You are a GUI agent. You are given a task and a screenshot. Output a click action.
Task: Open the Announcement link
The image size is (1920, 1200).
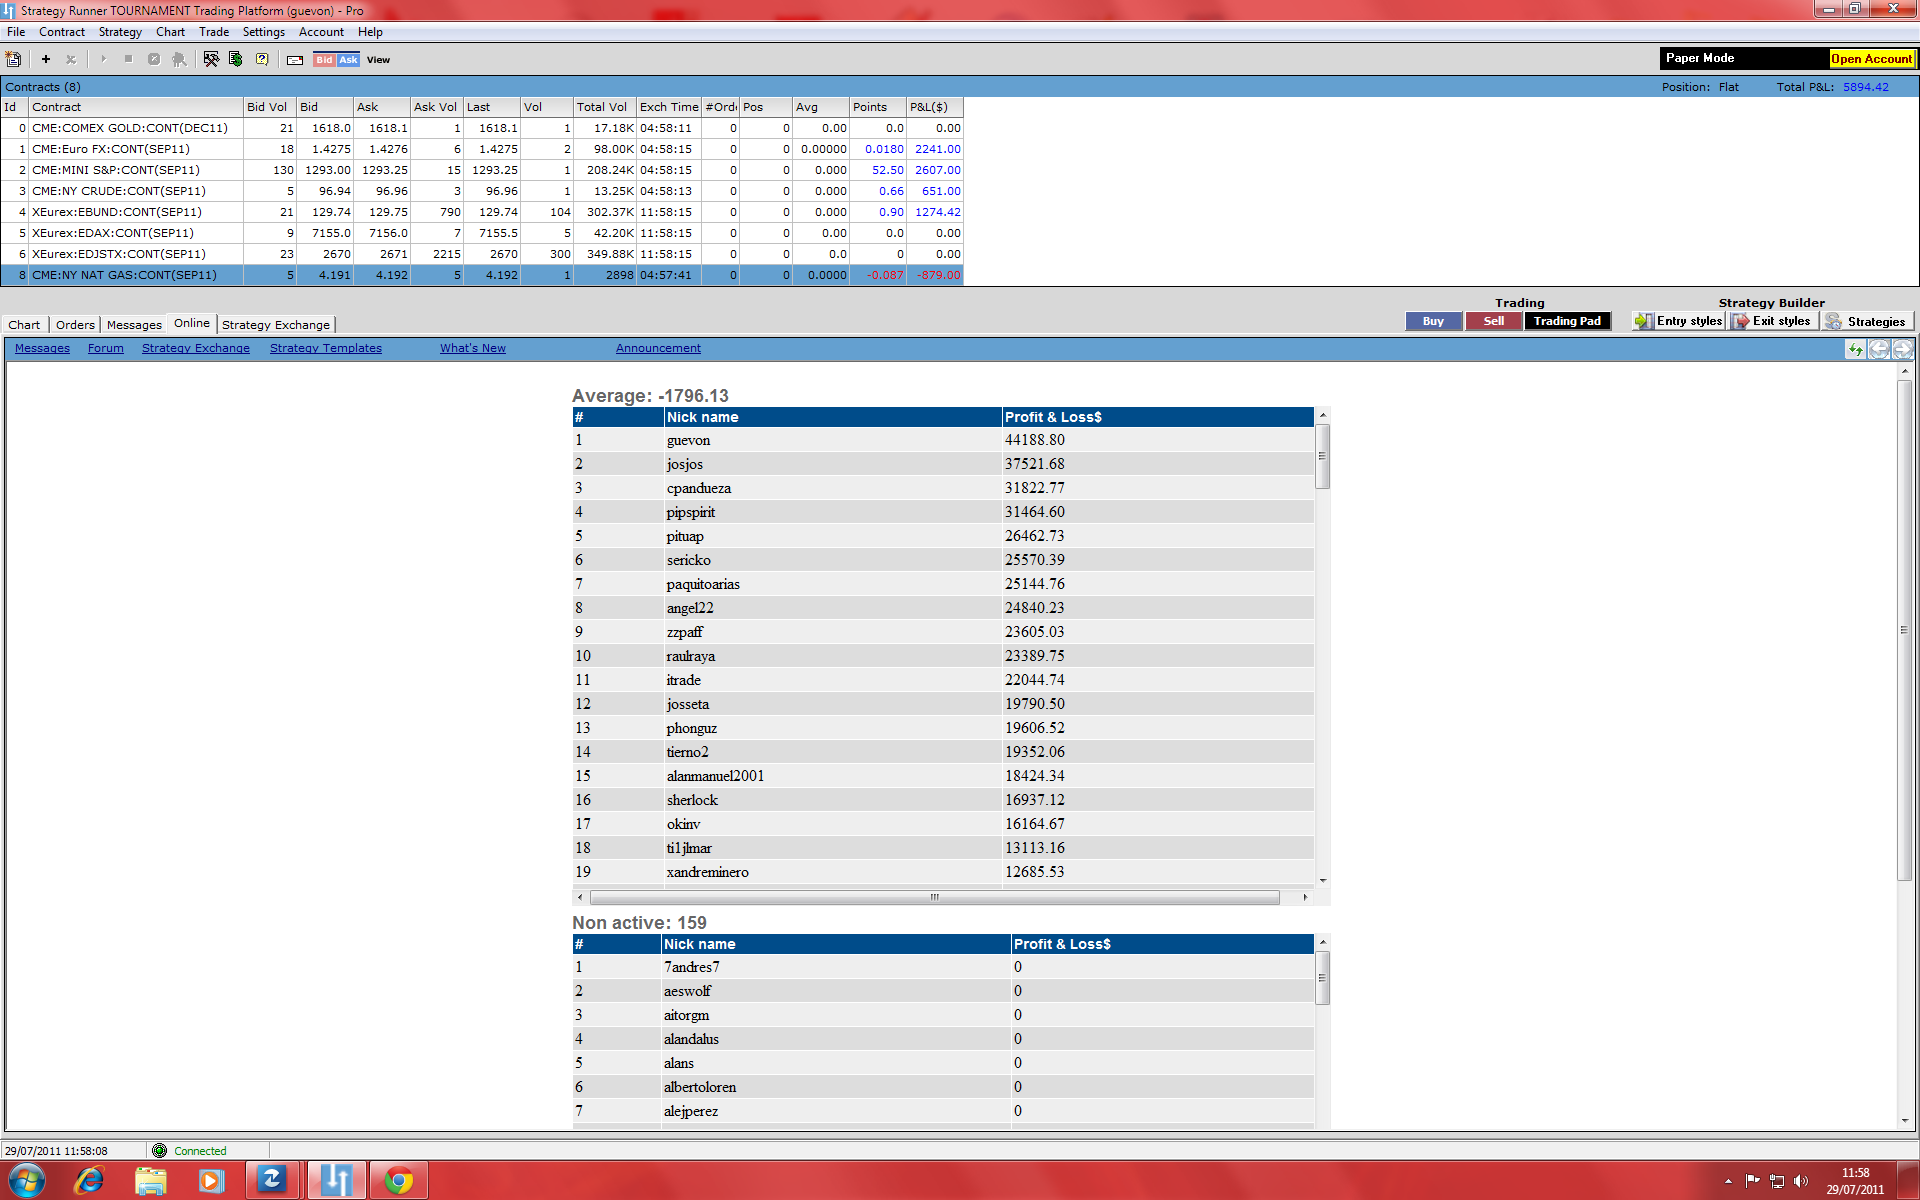pos(658,348)
